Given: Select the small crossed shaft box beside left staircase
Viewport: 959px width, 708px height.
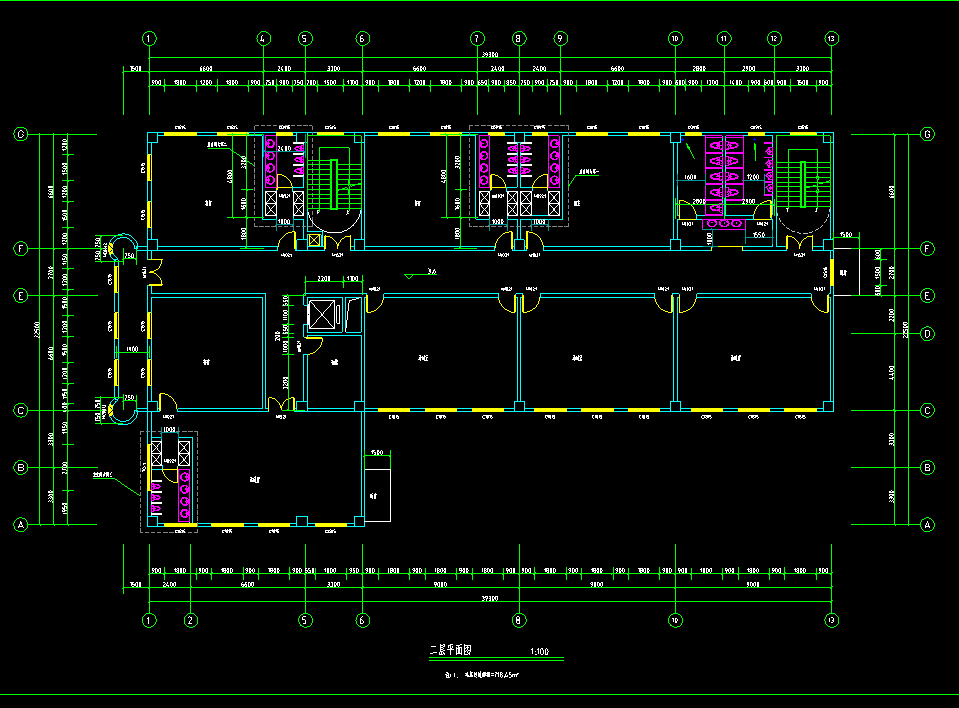Looking at the screenshot, I should pos(316,241).
